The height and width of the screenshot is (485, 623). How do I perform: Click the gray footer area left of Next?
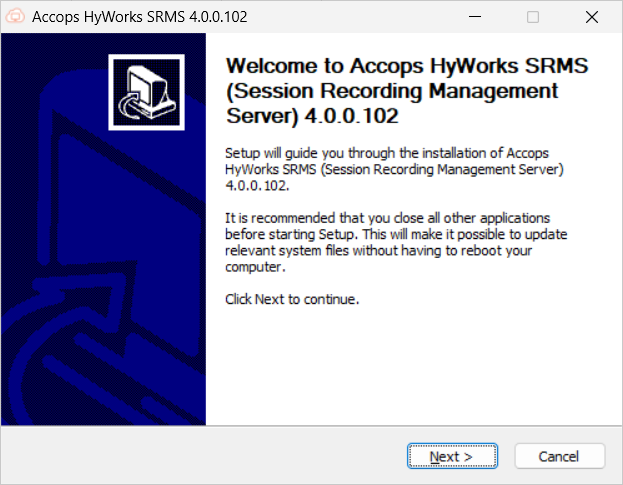(x=200, y=456)
